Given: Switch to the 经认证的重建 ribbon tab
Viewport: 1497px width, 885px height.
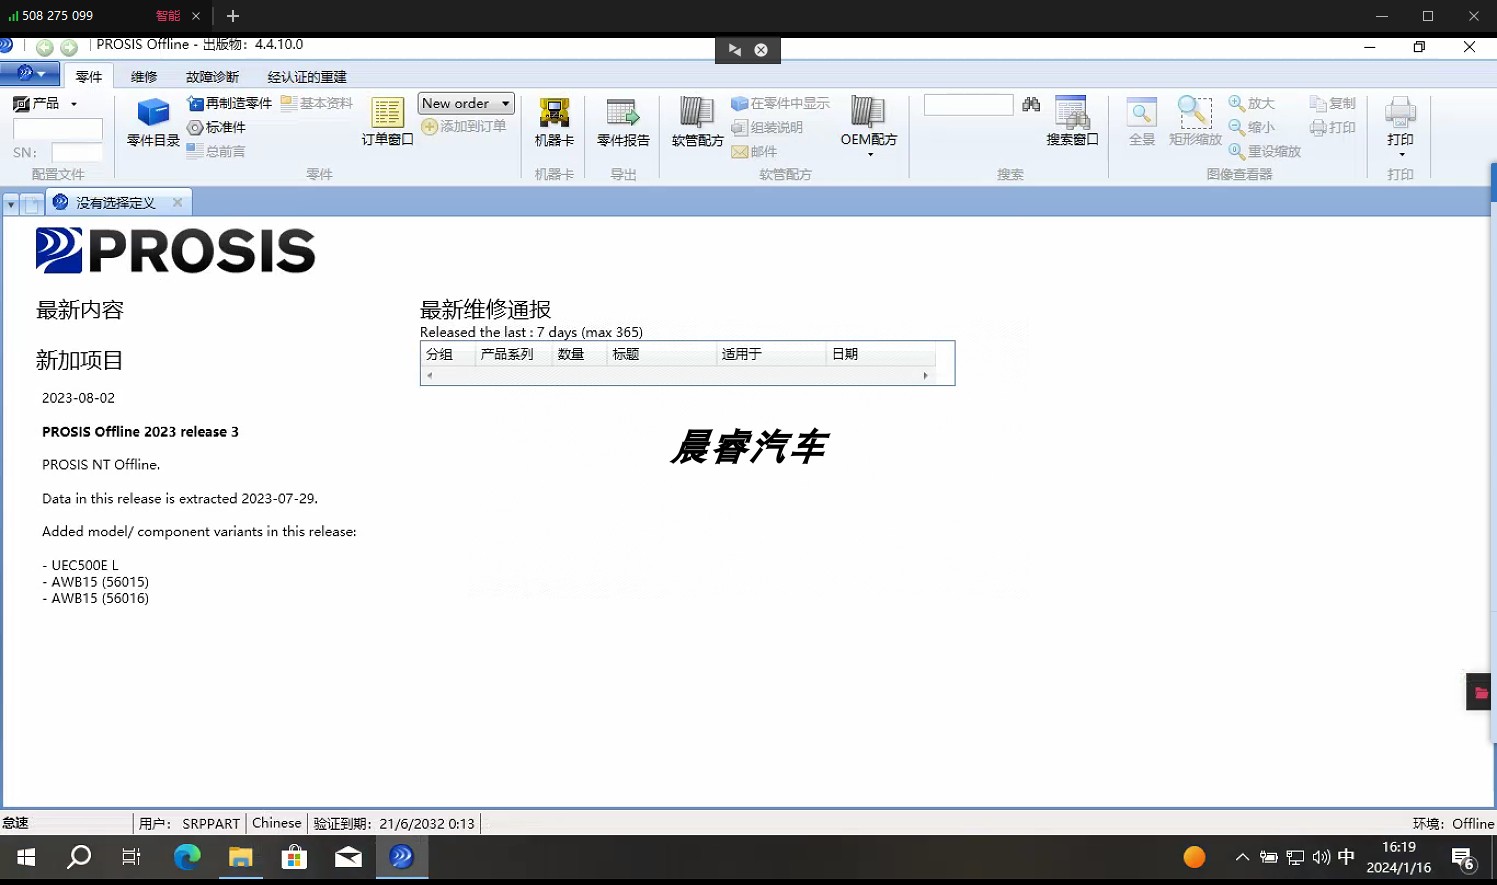Looking at the screenshot, I should (306, 76).
